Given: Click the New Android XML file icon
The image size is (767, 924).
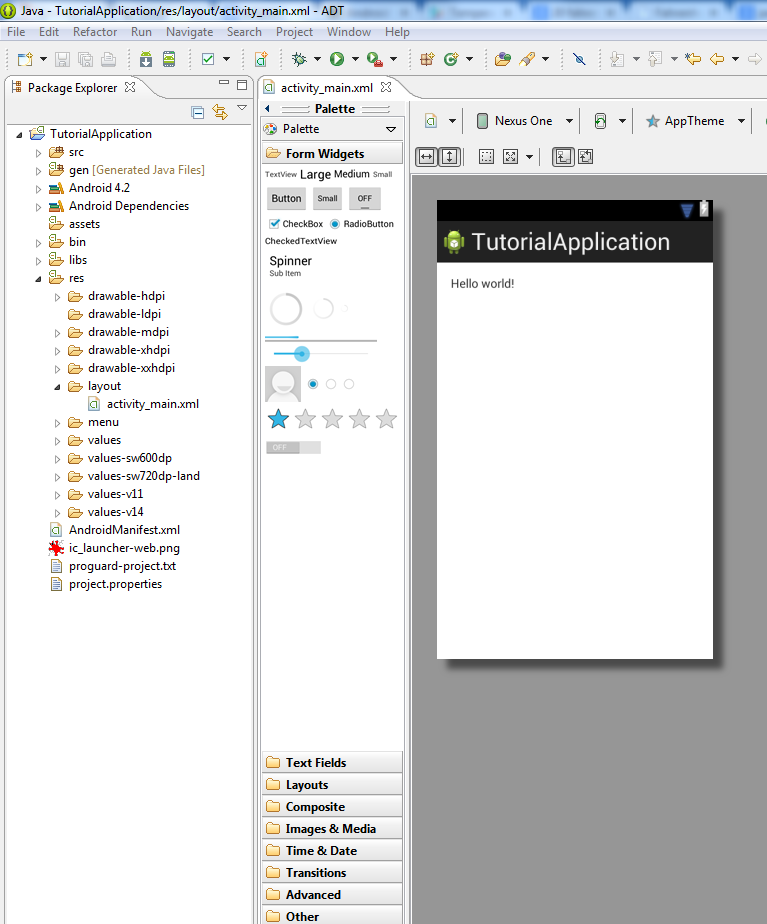Looking at the screenshot, I should click(x=261, y=59).
